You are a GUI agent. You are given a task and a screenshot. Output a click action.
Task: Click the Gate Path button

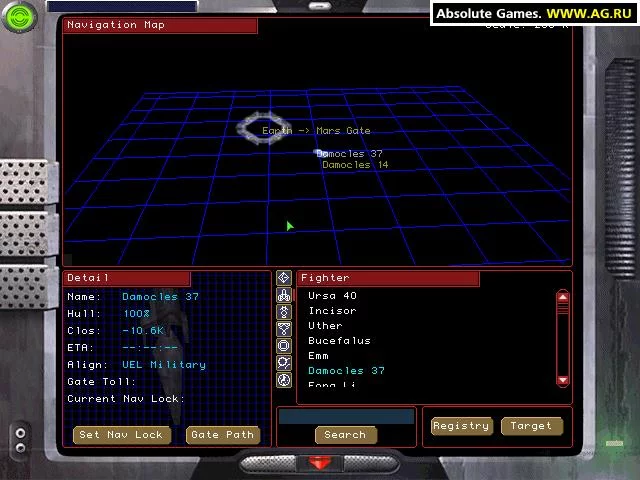(x=223, y=435)
